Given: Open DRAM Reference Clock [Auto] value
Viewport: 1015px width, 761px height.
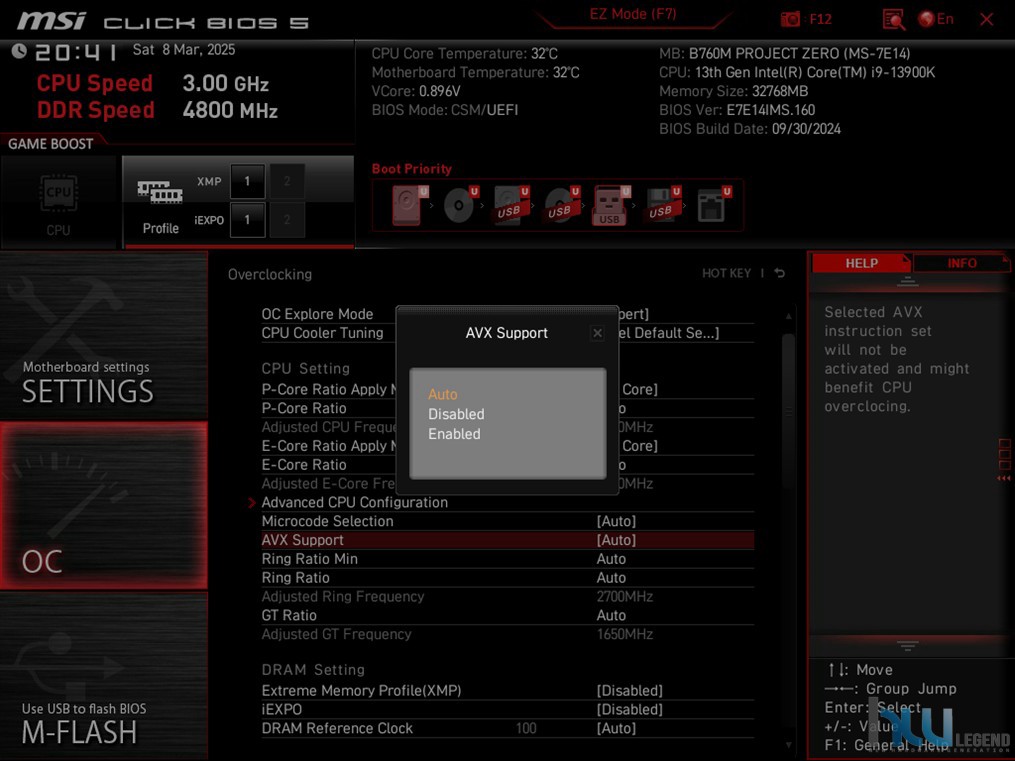Looking at the screenshot, I should click(616, 728).
